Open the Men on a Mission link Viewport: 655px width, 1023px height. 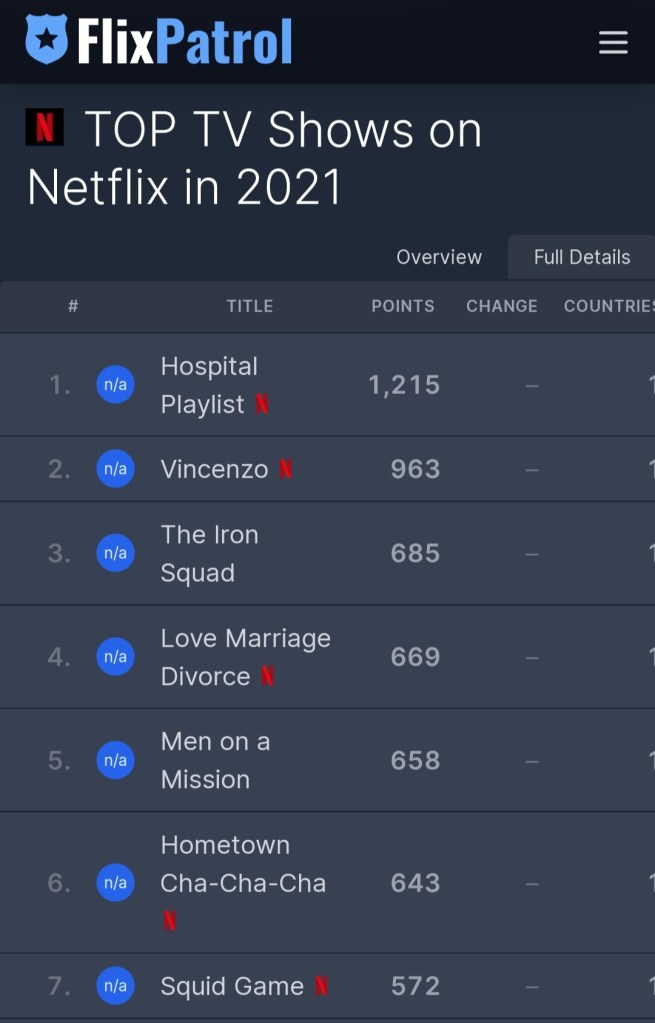(215, 761)
